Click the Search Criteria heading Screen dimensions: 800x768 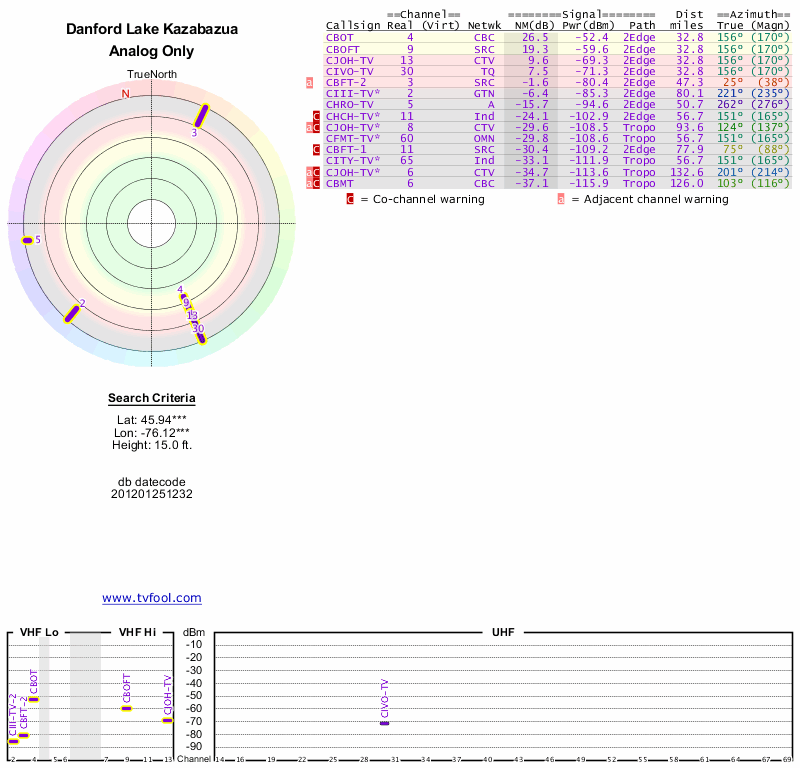tap(152, 399)
